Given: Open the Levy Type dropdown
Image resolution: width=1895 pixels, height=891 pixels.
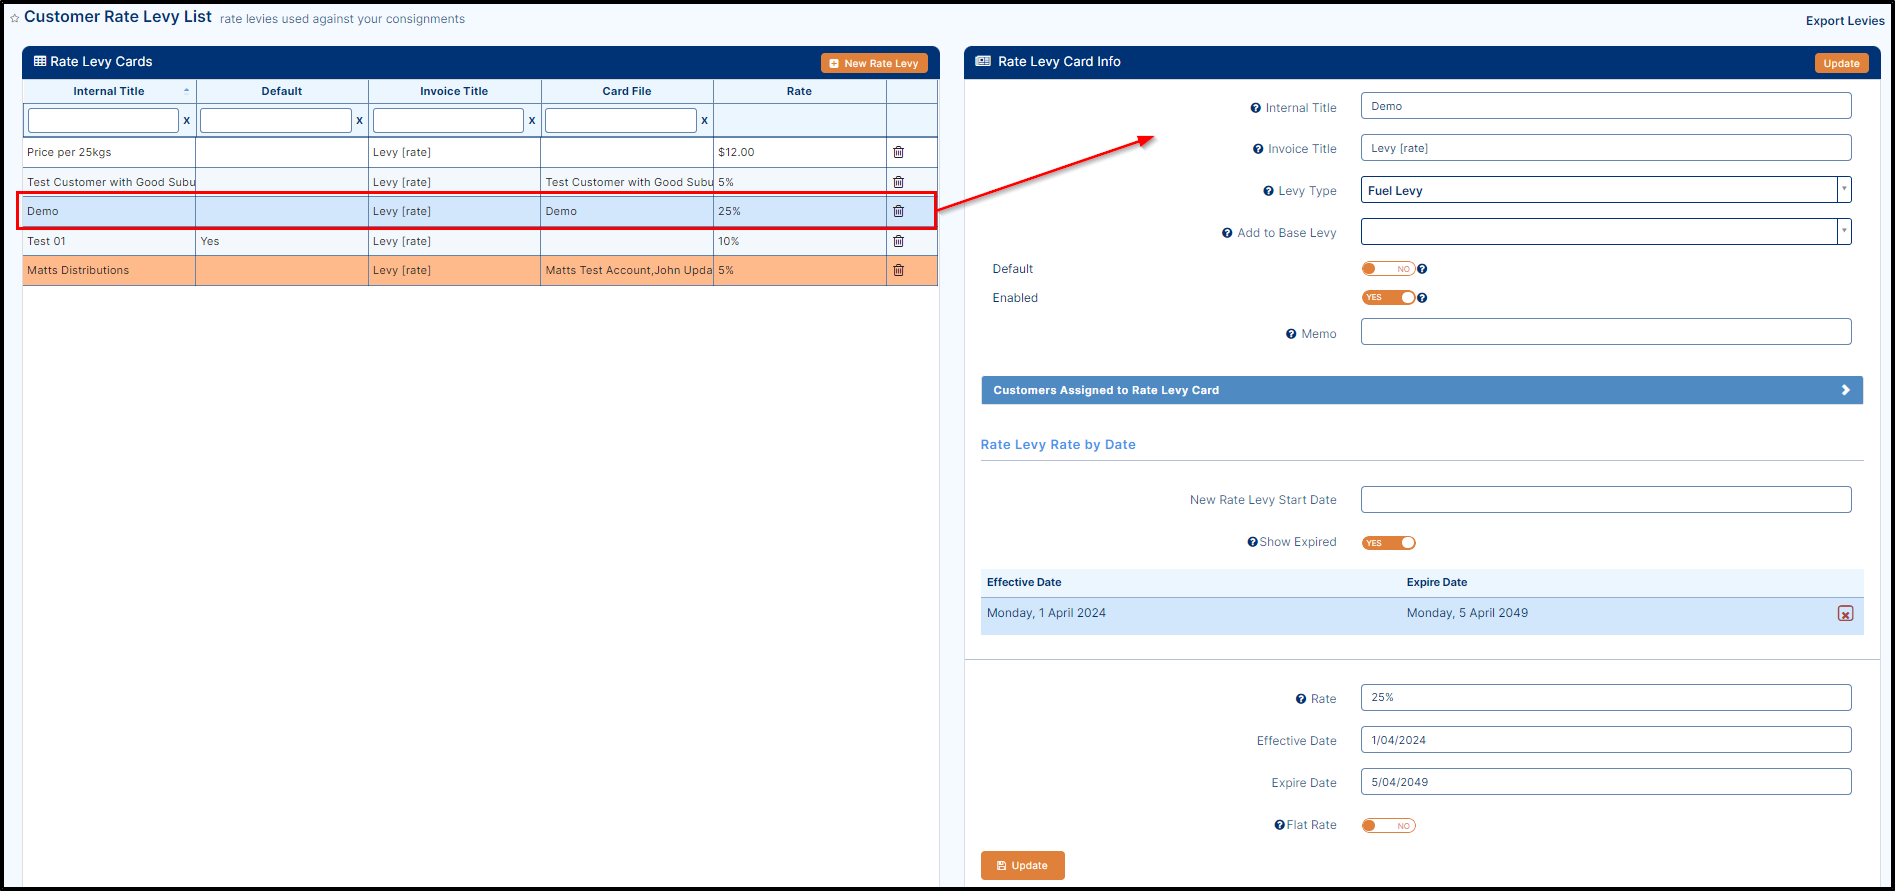Looking at the screenshot, I should click(x=1605, y=190).
